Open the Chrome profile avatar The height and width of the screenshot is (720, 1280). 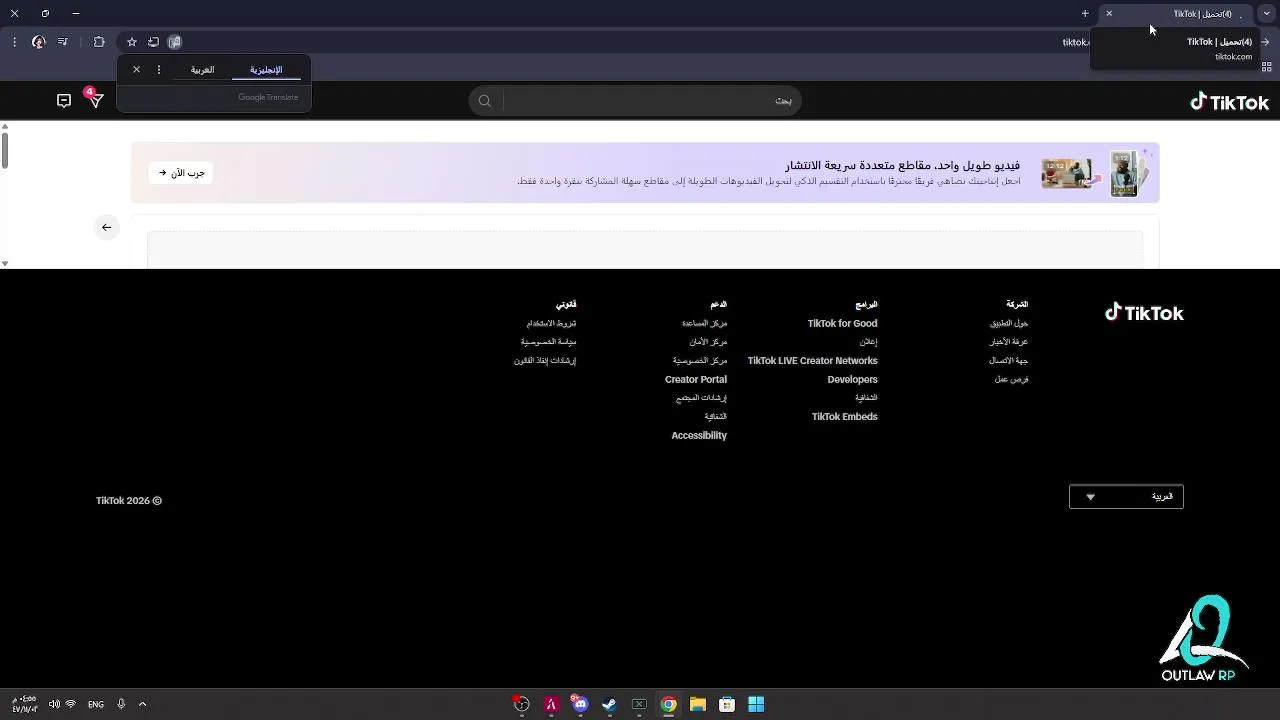pos(39,42)
